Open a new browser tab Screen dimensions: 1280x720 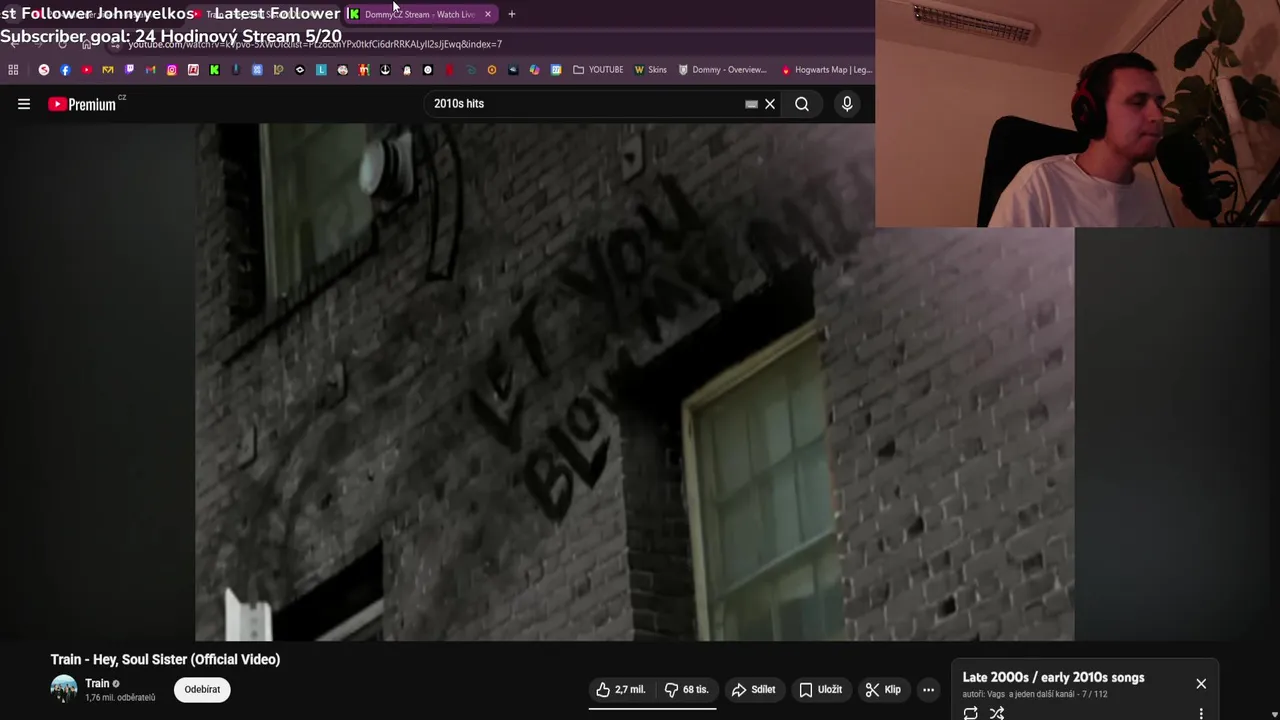[x=511, y=14]
